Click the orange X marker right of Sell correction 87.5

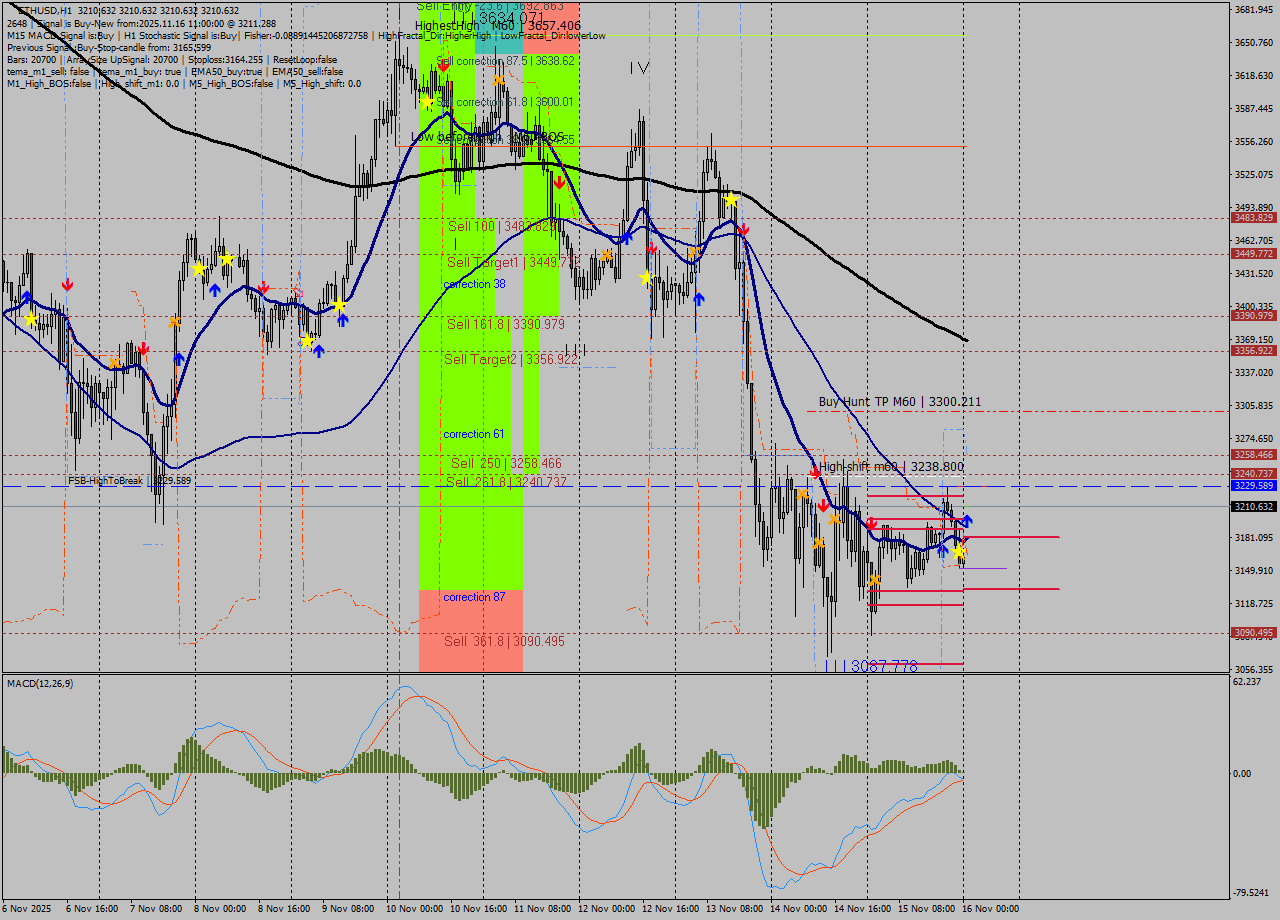click(498, 80)
